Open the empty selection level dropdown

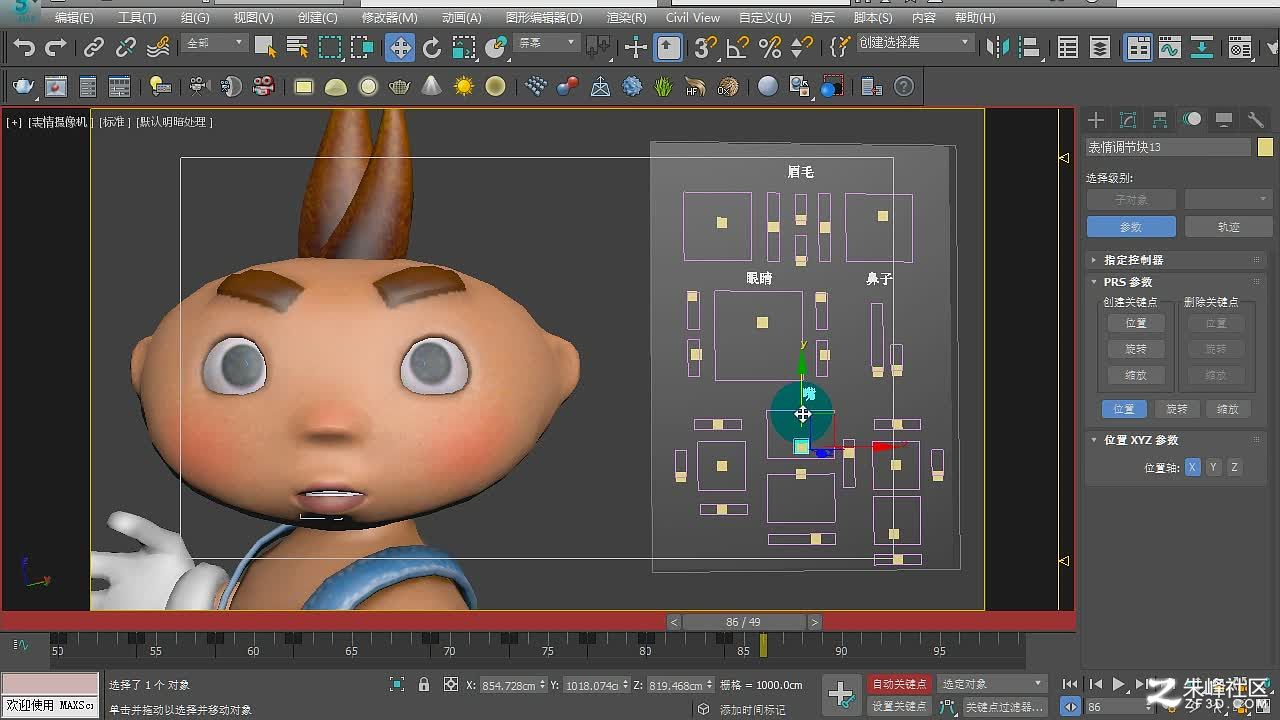click(x=1228, y=200)
